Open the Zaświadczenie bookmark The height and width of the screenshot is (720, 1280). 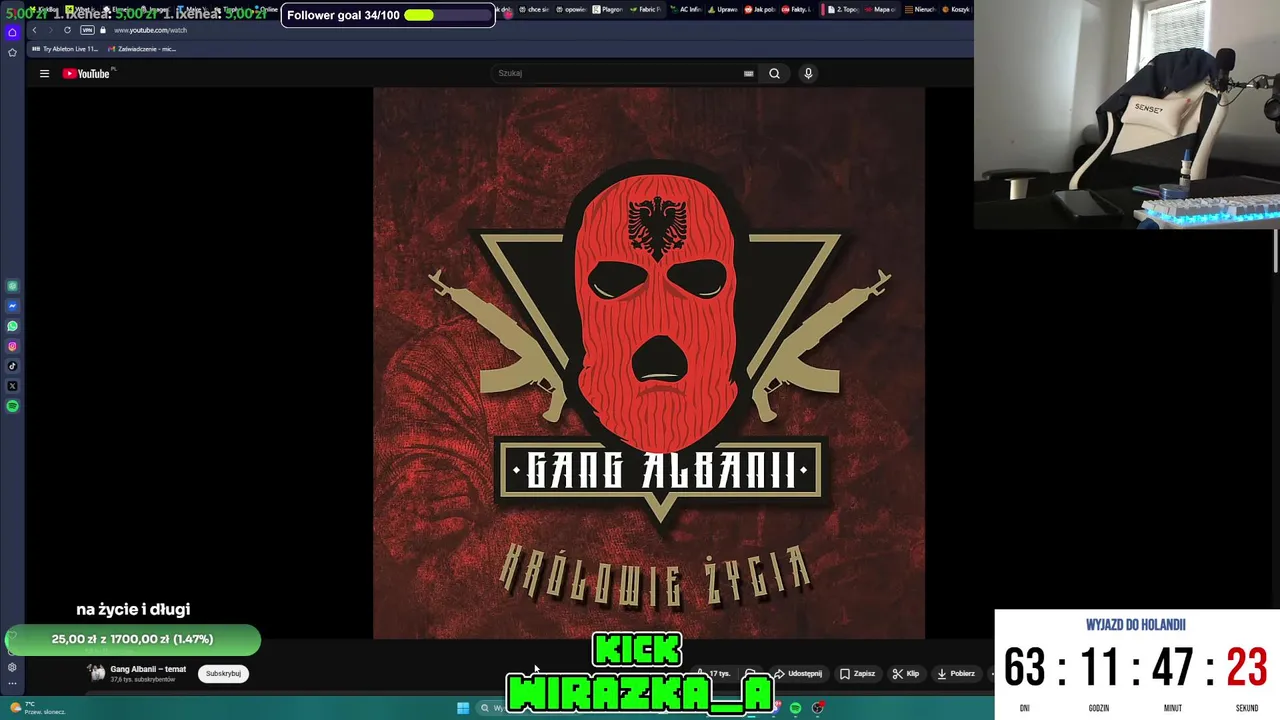pos(142,49)
